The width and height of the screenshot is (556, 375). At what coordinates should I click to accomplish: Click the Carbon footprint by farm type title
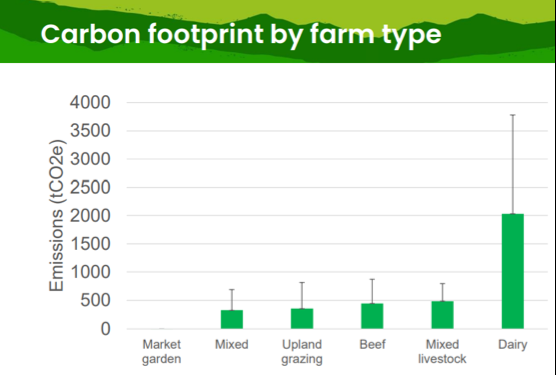[241, 34]
